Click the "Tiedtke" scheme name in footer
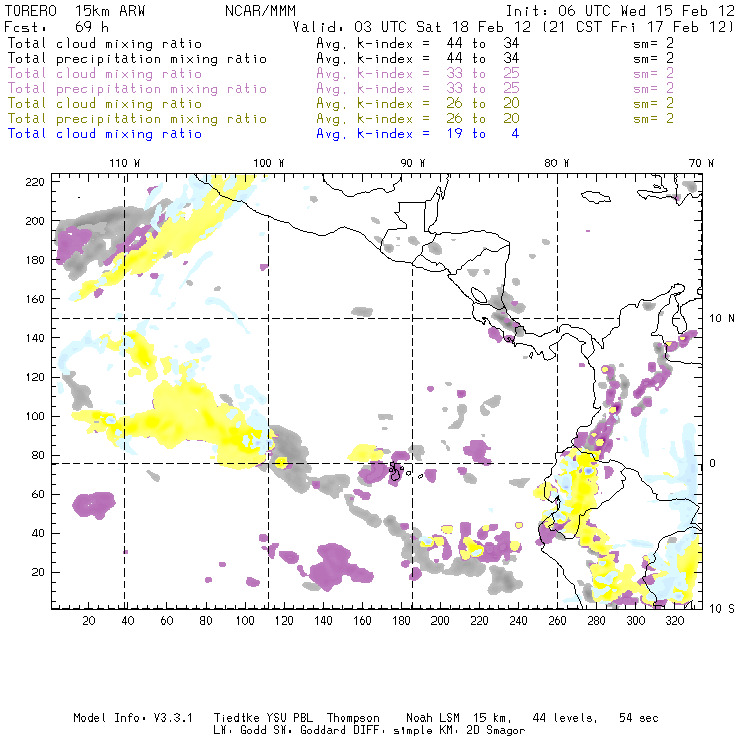 pos(237,718)
